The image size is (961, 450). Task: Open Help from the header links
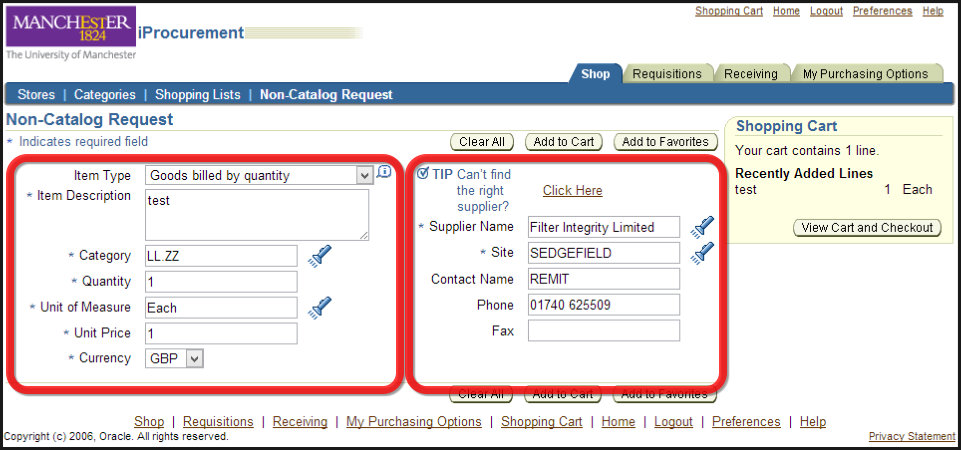(x=933, y=11)
